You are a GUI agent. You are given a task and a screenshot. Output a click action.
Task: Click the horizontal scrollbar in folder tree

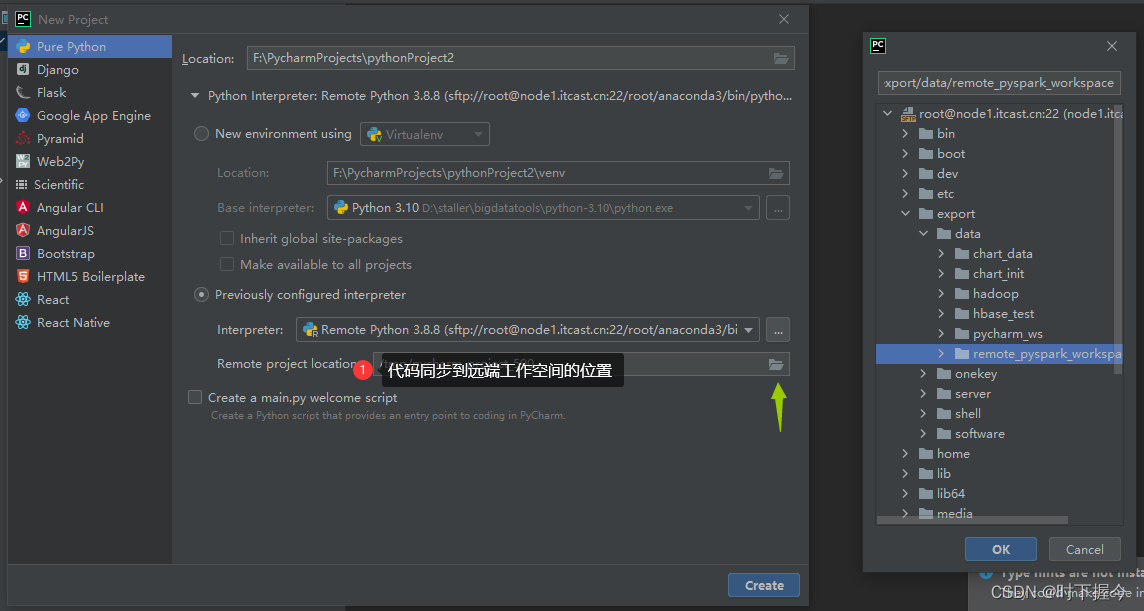[973, 520]
